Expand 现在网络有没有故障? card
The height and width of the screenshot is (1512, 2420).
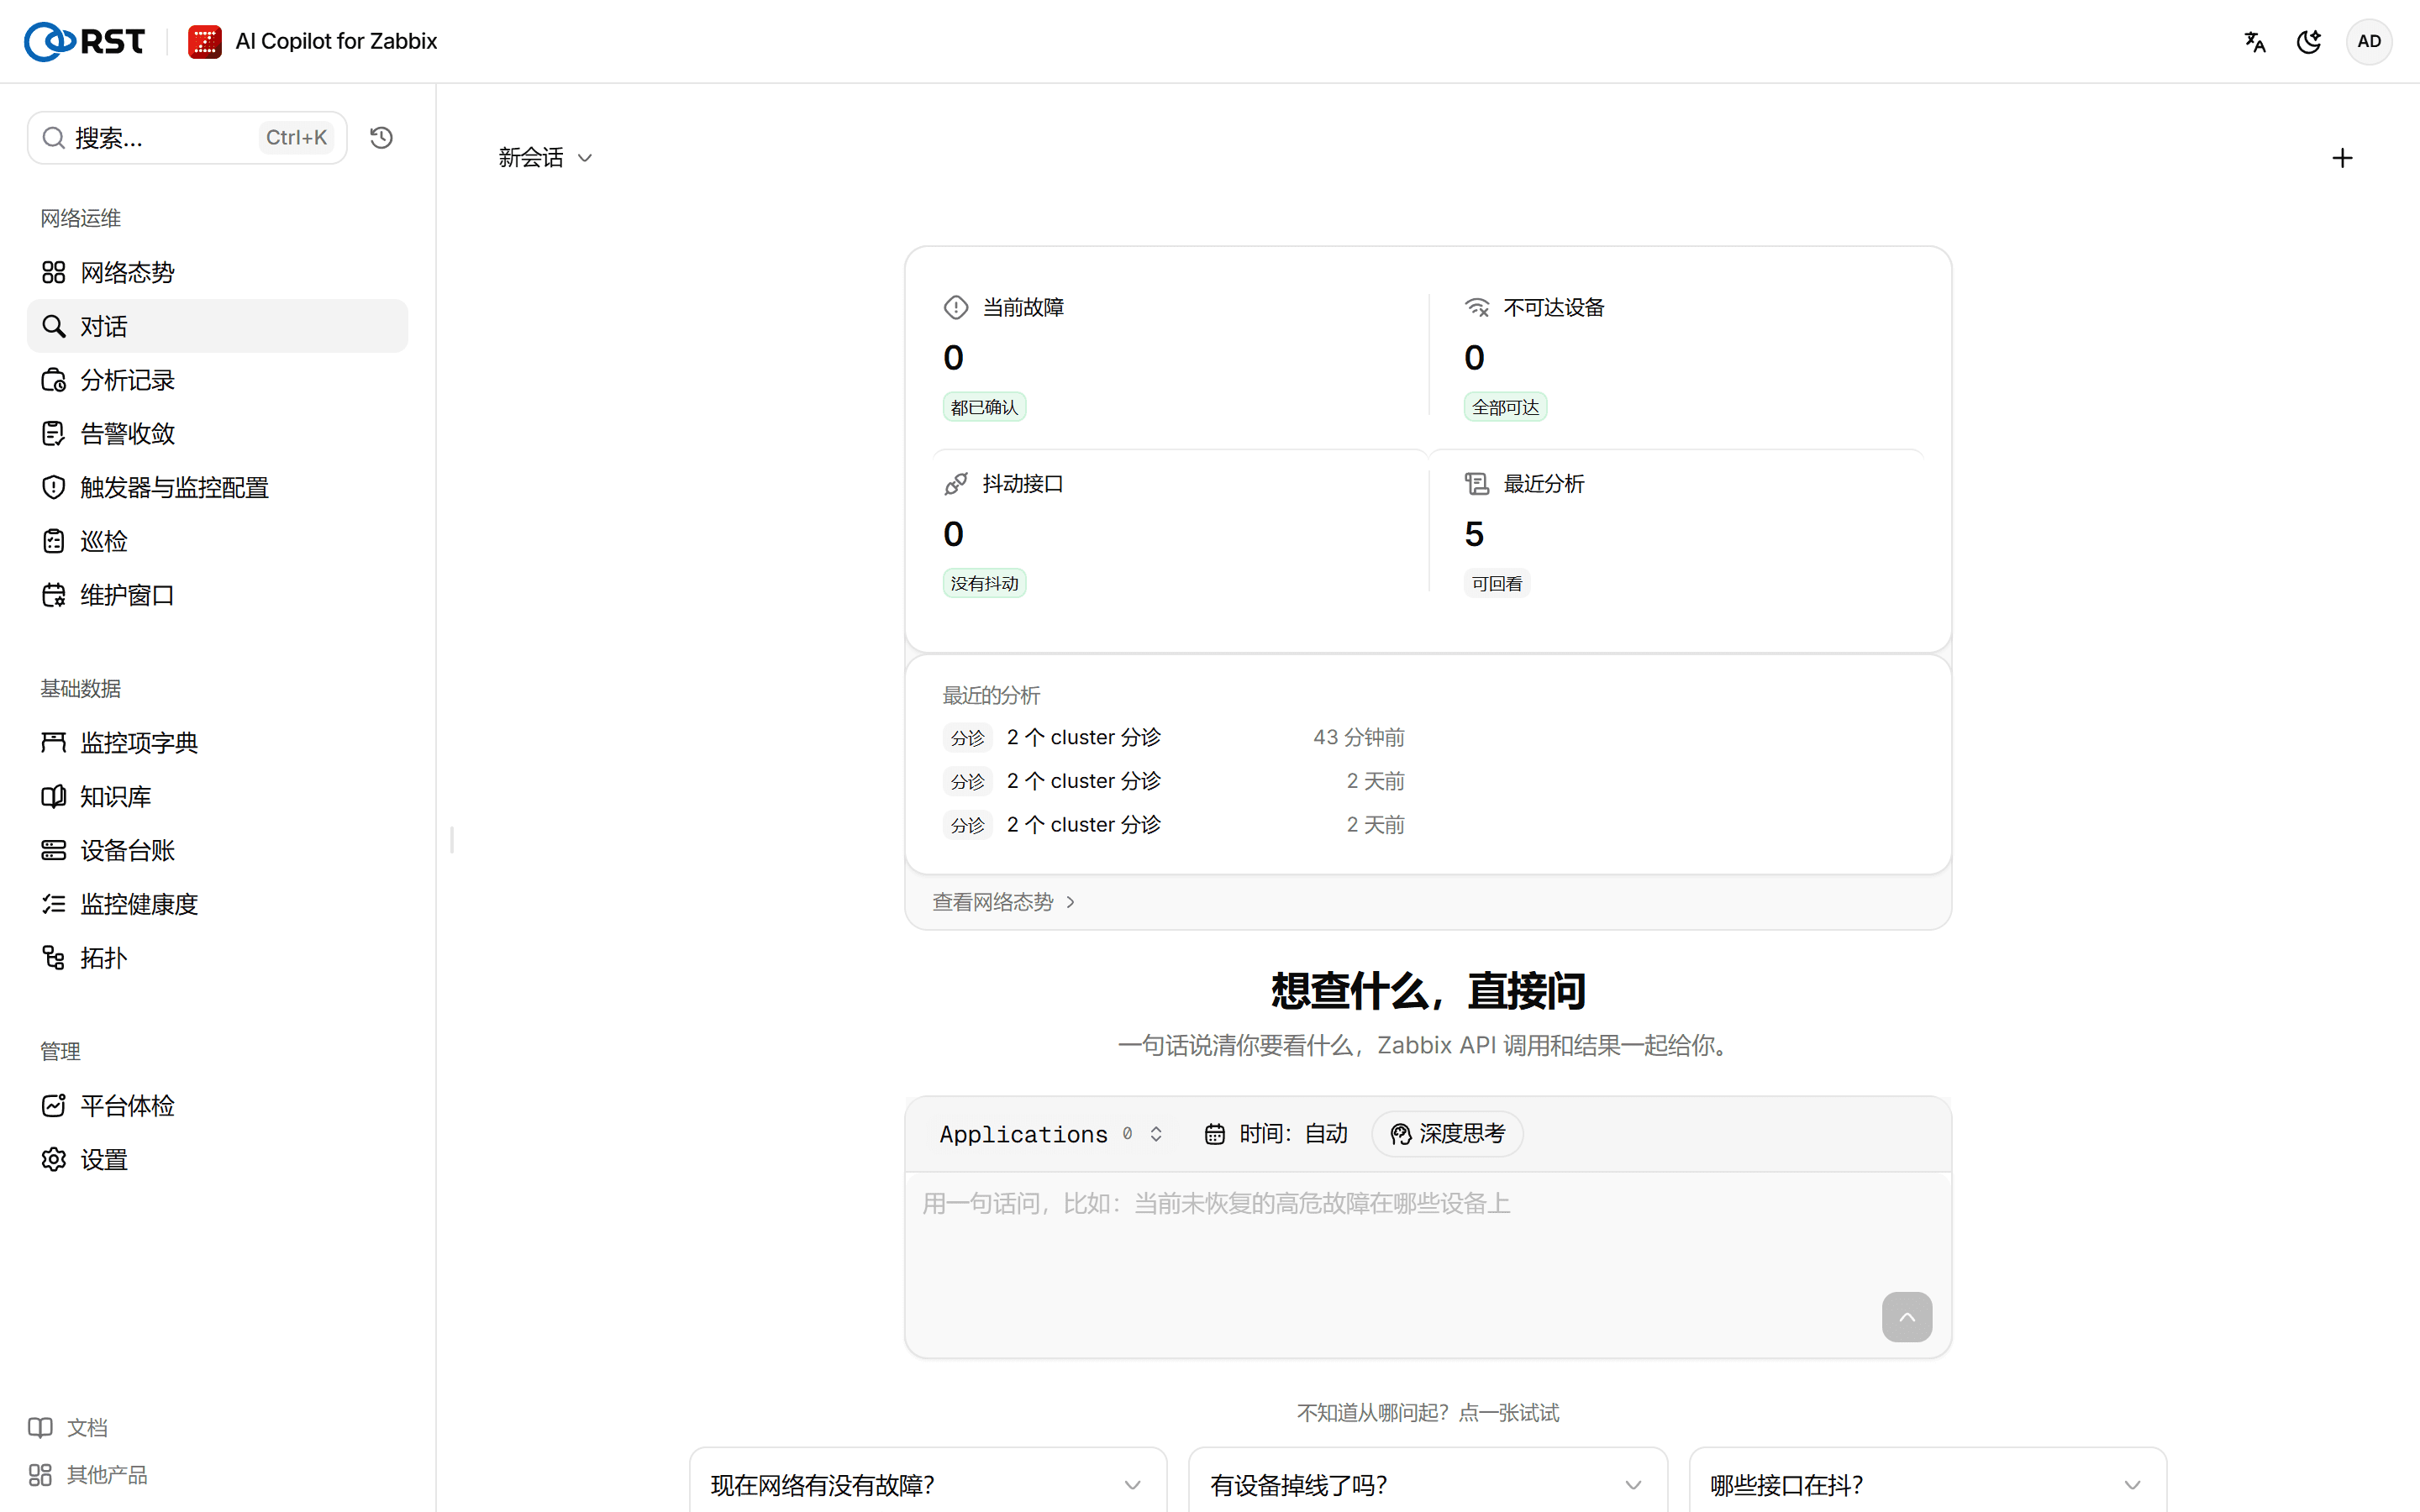tap(927, 1484)
